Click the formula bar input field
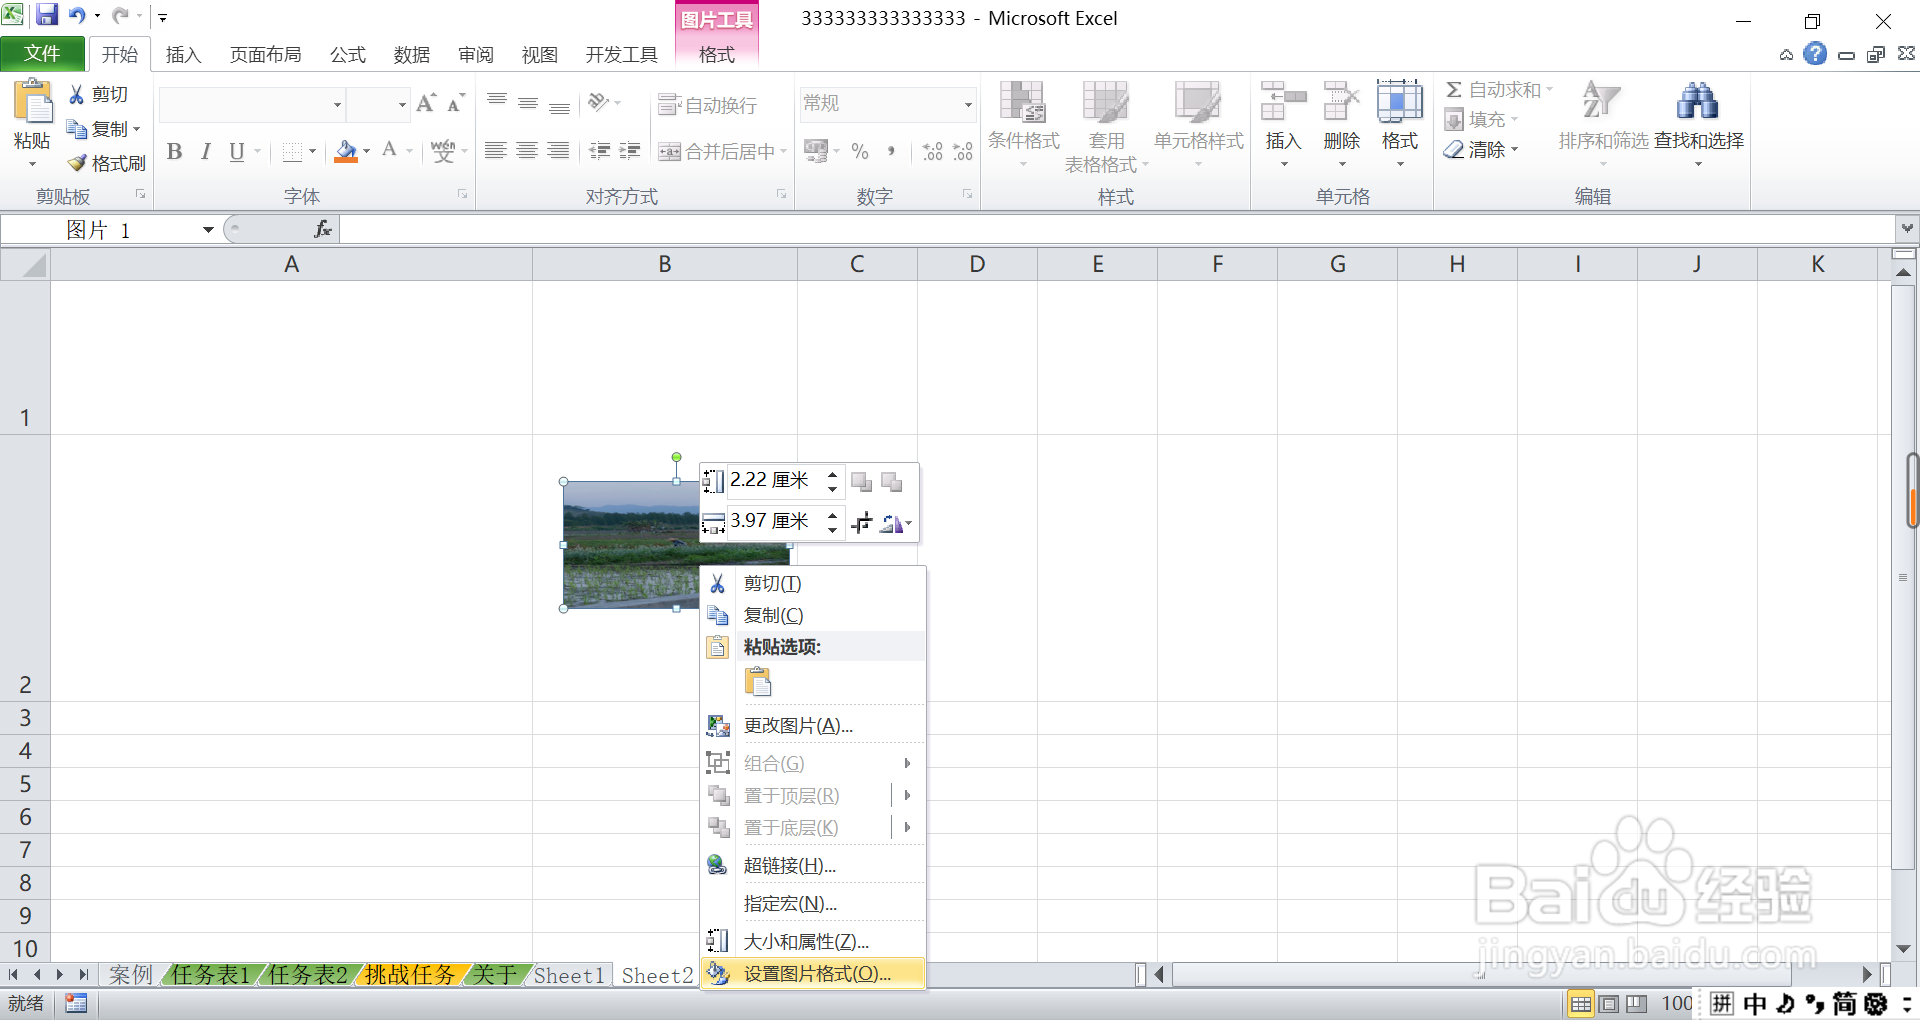 1117,230
